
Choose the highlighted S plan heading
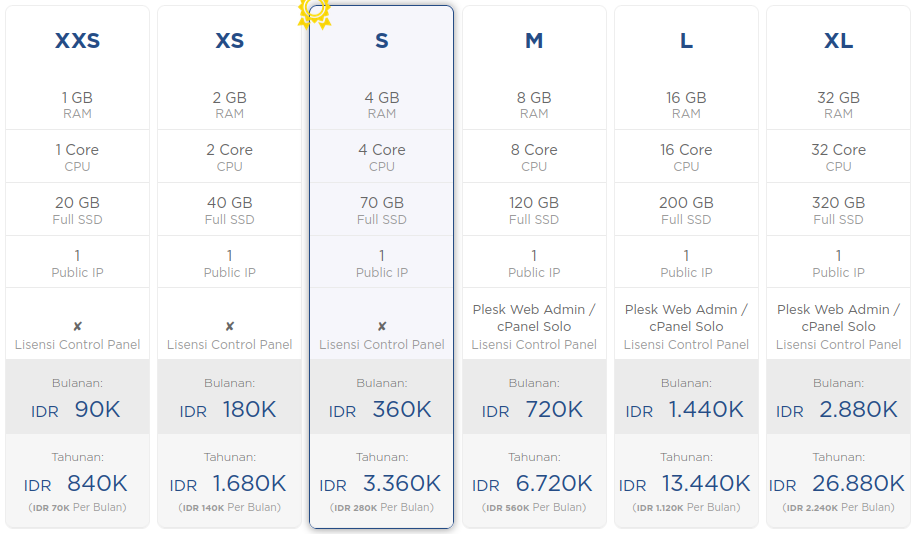[x=381, y=41]
